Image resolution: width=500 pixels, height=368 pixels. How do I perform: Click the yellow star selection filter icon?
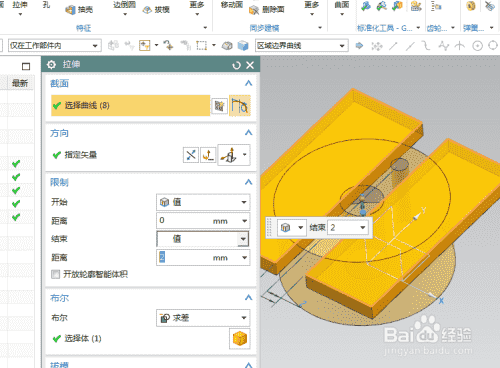[145, 46]
